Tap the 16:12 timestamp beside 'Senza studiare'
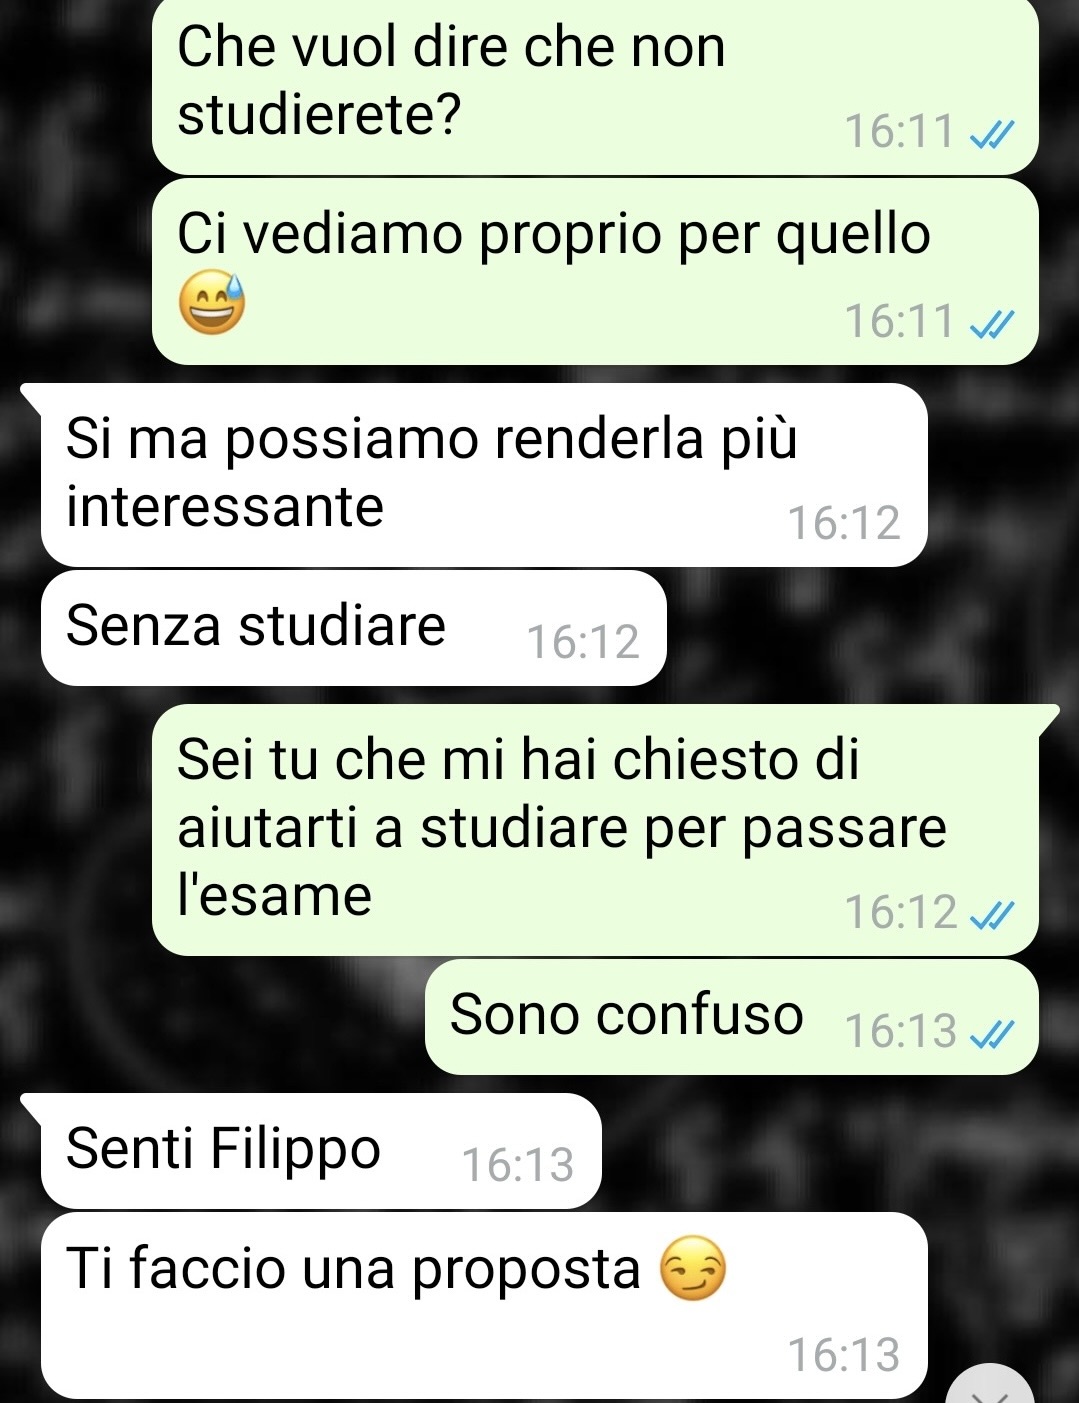The image size is (1079, 1403). 583,642
